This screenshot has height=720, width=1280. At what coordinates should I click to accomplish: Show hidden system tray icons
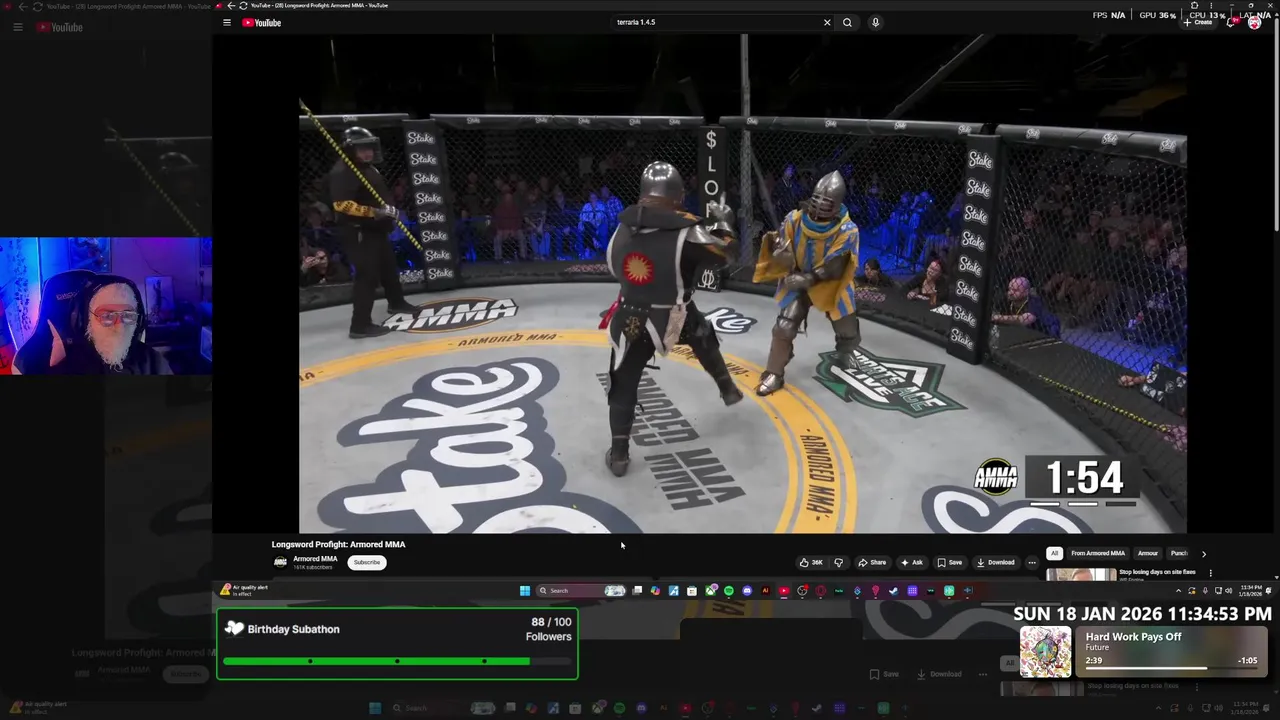coord(1179,590)
